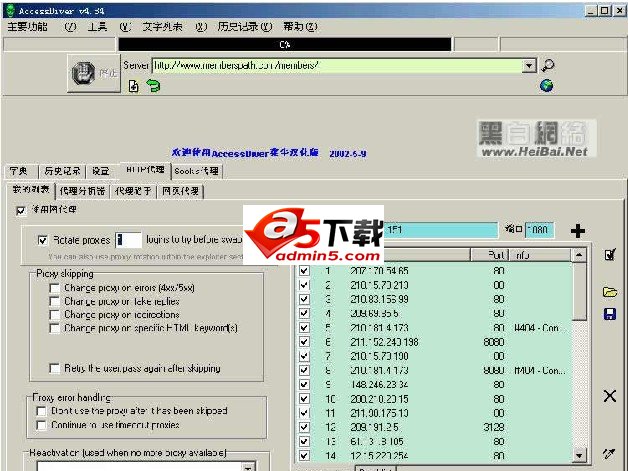628x471 pixels.
Task: Toggle the Rotate proxies checkbox
Action: pos(42,240)
